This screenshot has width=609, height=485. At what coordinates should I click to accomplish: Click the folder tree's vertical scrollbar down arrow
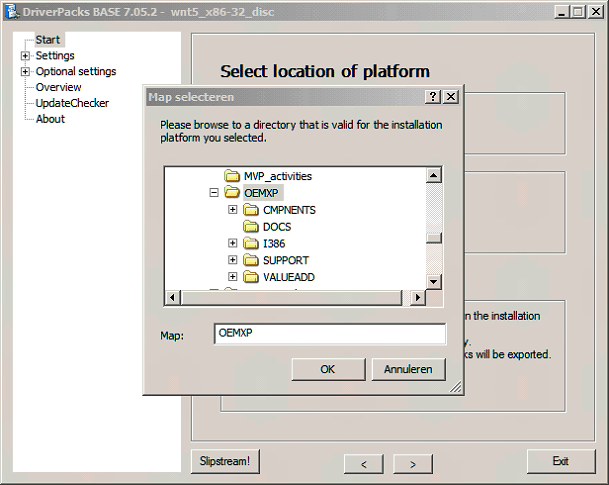point(434,282)
